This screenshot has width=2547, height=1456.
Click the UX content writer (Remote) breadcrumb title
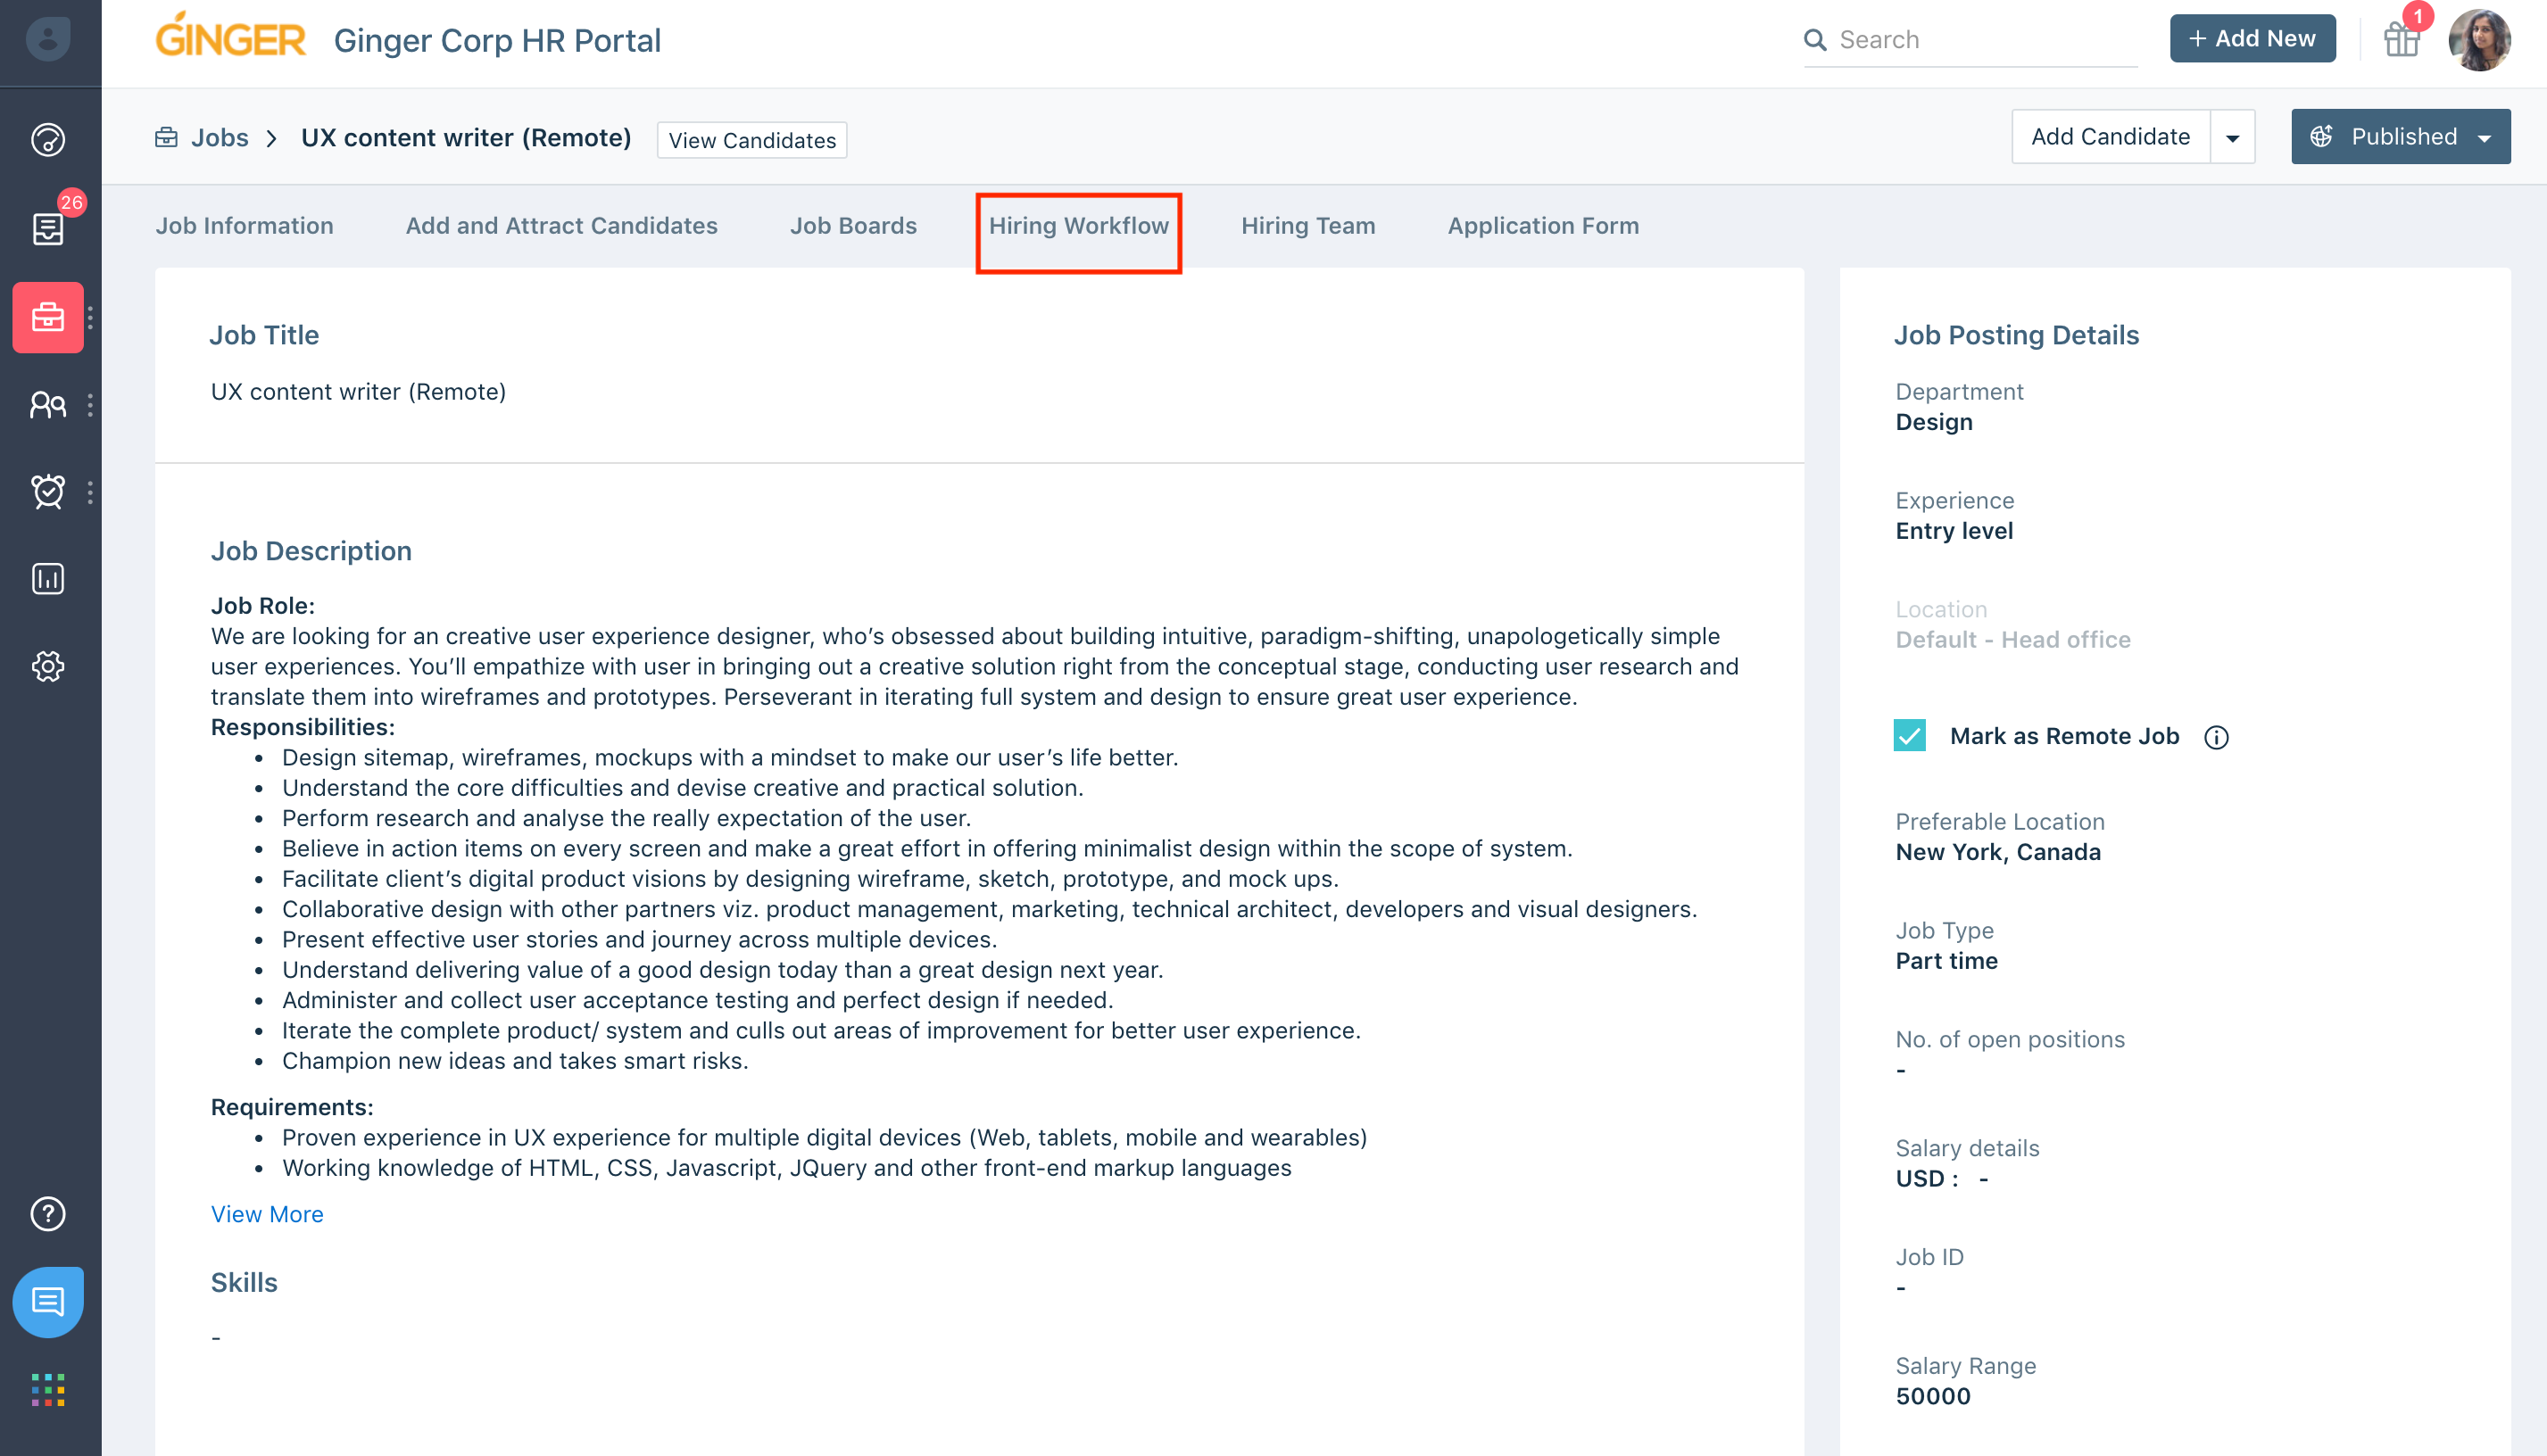[466, 138]
